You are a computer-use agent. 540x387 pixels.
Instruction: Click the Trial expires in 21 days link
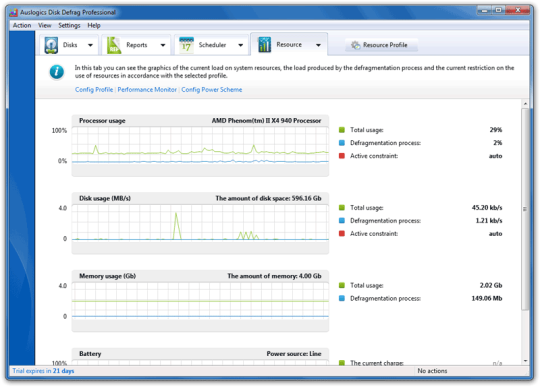(43, 371)
